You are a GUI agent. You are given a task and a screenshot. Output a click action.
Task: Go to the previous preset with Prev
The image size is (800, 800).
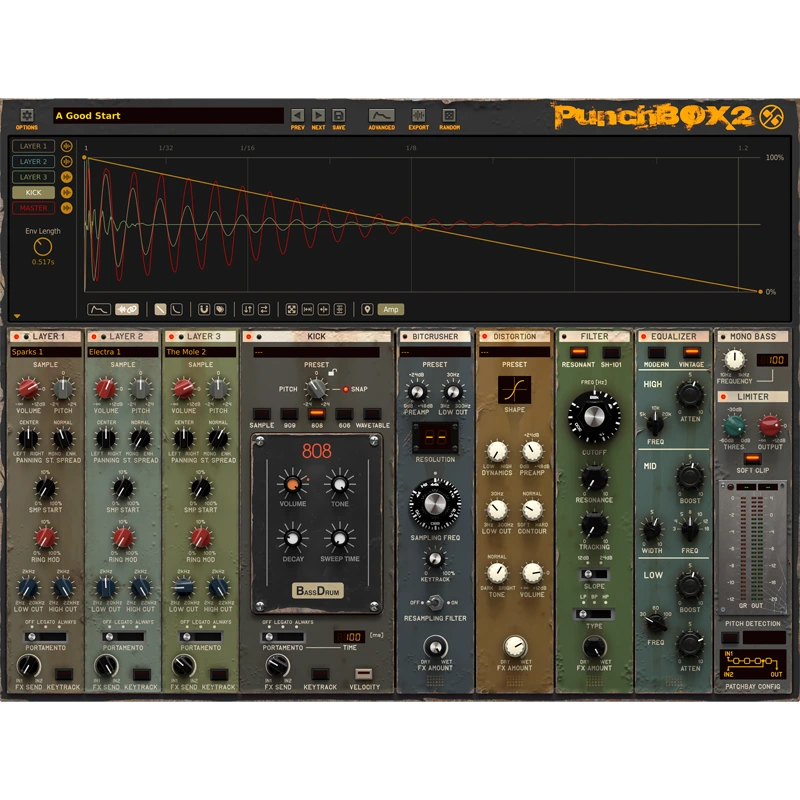[297, 115]
